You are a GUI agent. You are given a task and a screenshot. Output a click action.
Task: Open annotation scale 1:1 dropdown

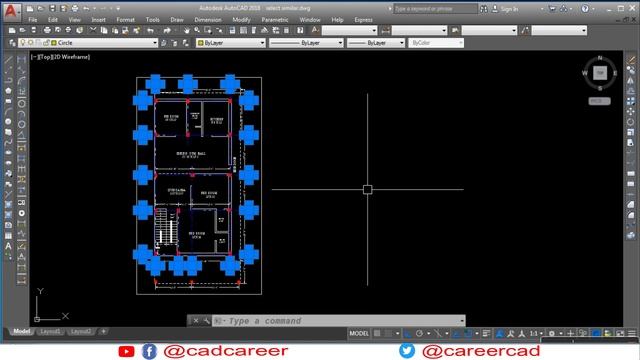[x=536, y=333]
